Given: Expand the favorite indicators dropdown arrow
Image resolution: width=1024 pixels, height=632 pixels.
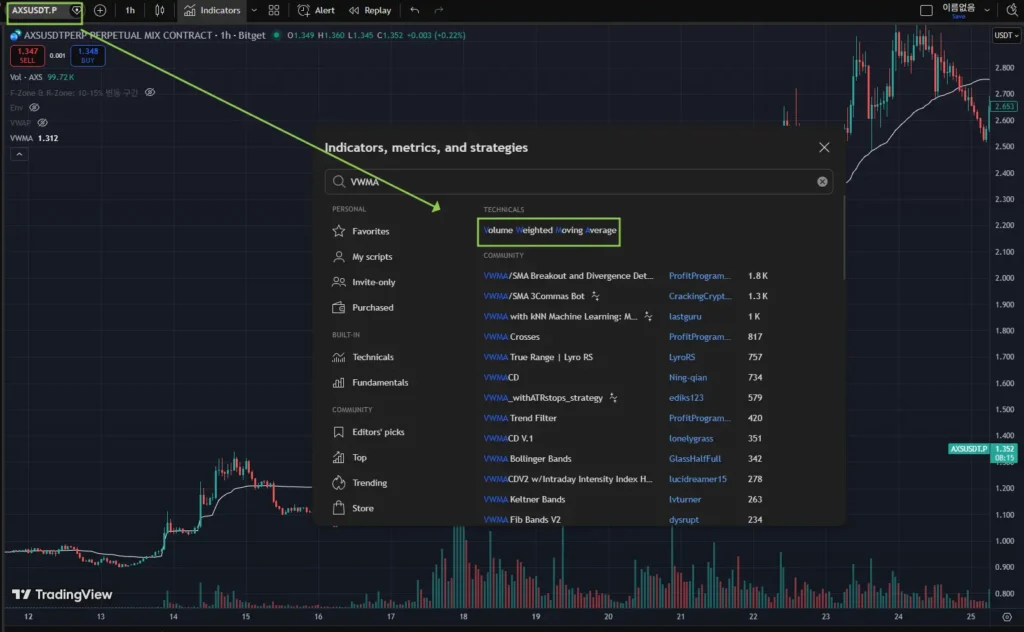Looking at the screenshot, I should (254, 10).
